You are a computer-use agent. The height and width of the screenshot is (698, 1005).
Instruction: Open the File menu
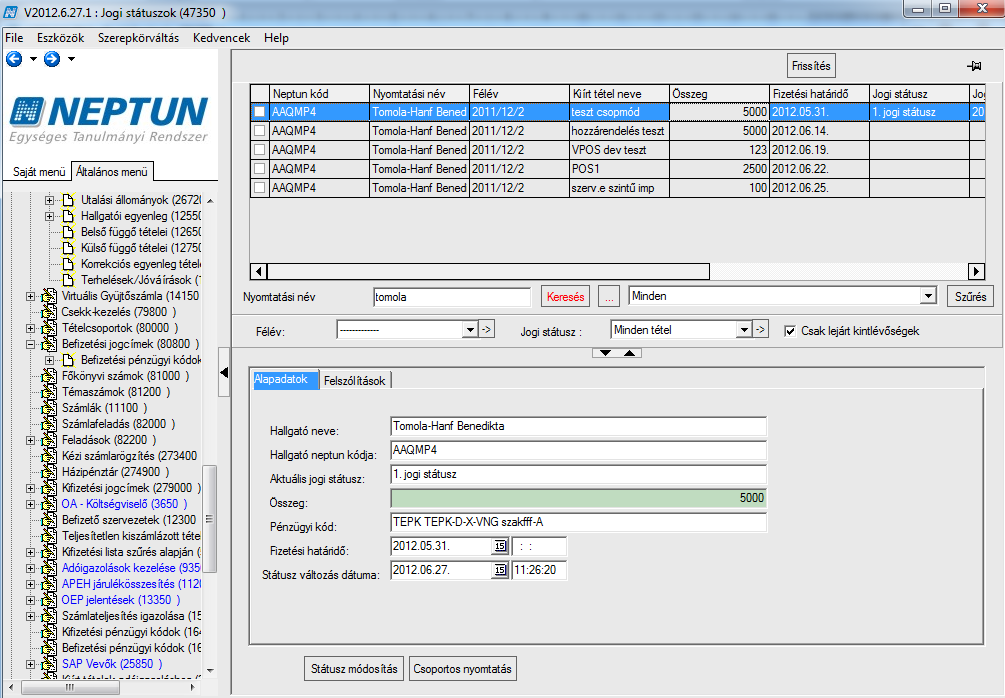(x=14, y=38)
